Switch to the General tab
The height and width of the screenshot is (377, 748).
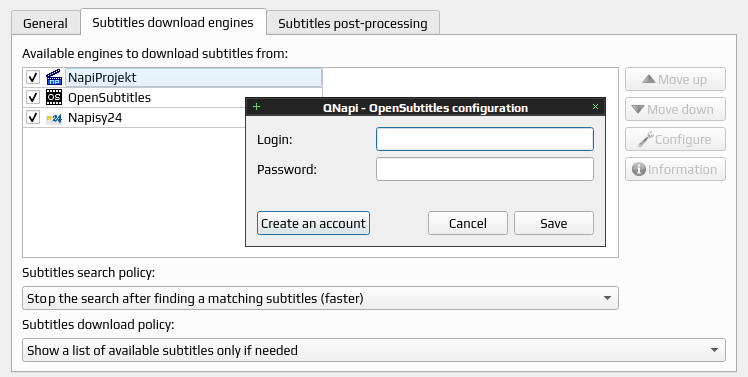[45, 23]
